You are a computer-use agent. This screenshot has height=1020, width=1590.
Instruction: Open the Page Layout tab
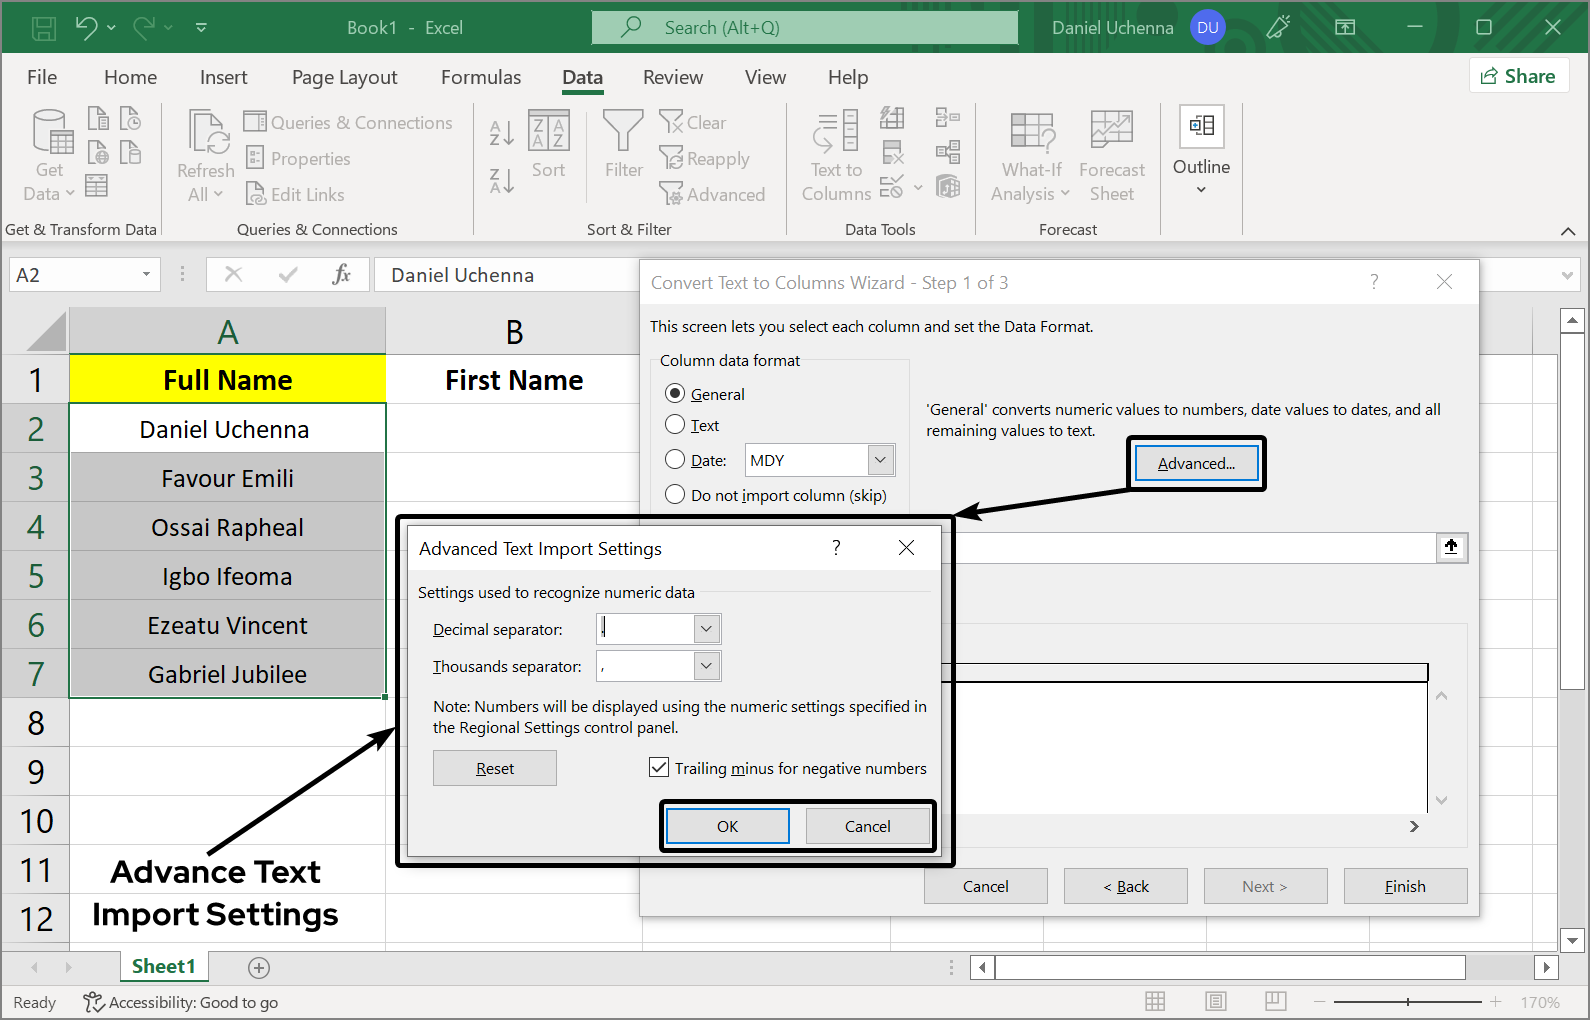coord(344,77)
